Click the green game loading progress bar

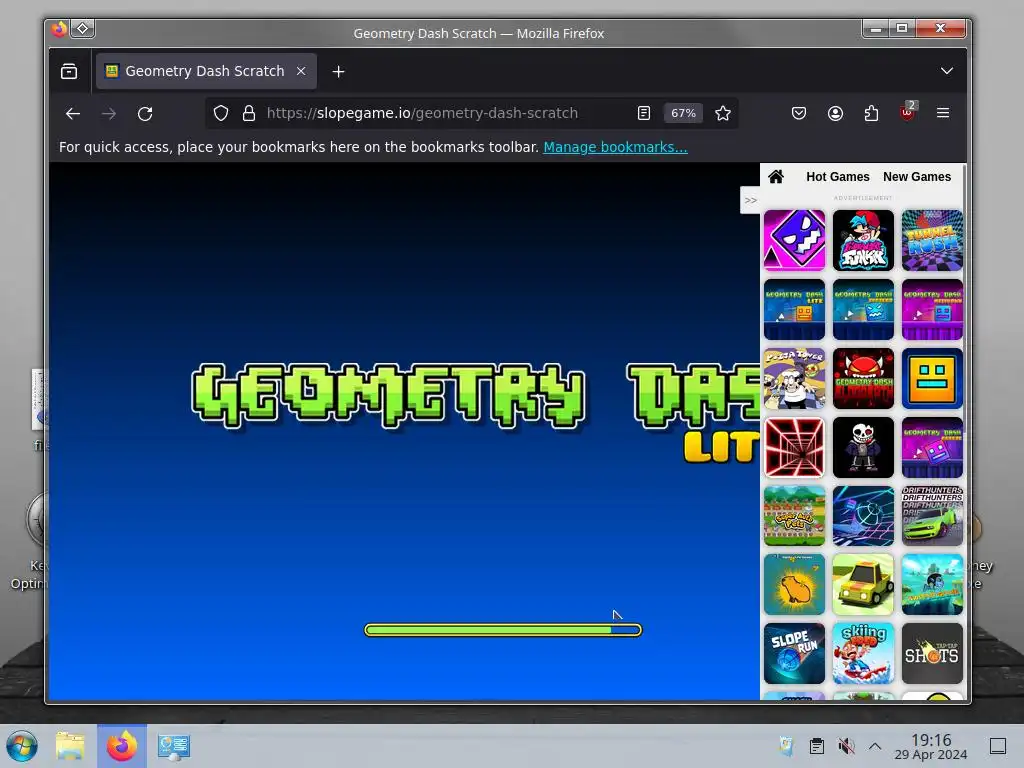[x=503, y=630]
